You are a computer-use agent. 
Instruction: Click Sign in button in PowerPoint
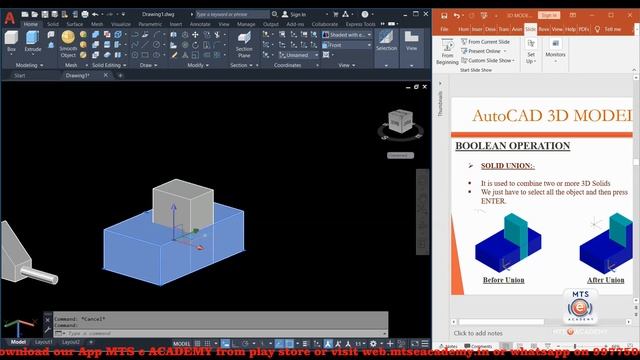tap(549, 15)
